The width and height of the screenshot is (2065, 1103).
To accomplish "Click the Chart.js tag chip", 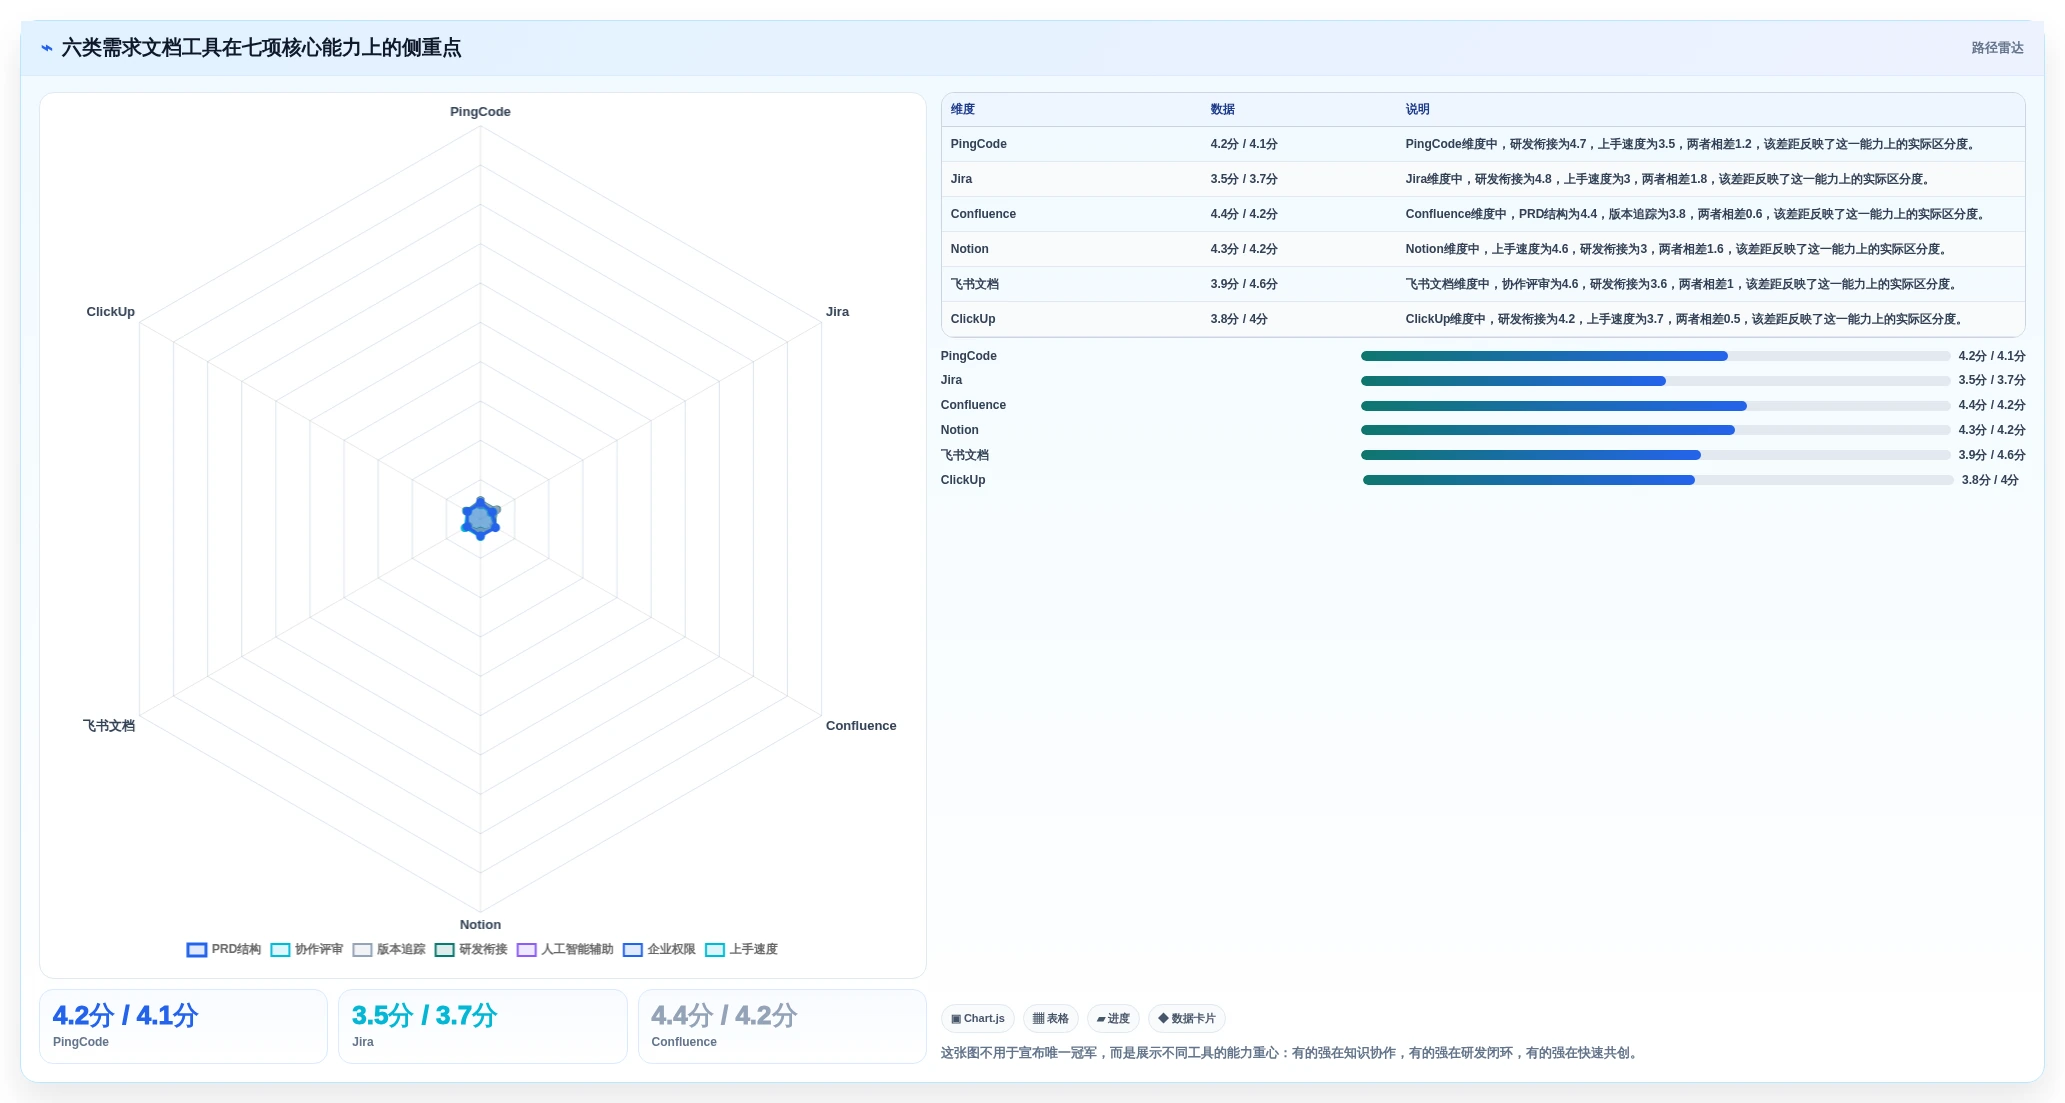I will point(978,1018).
